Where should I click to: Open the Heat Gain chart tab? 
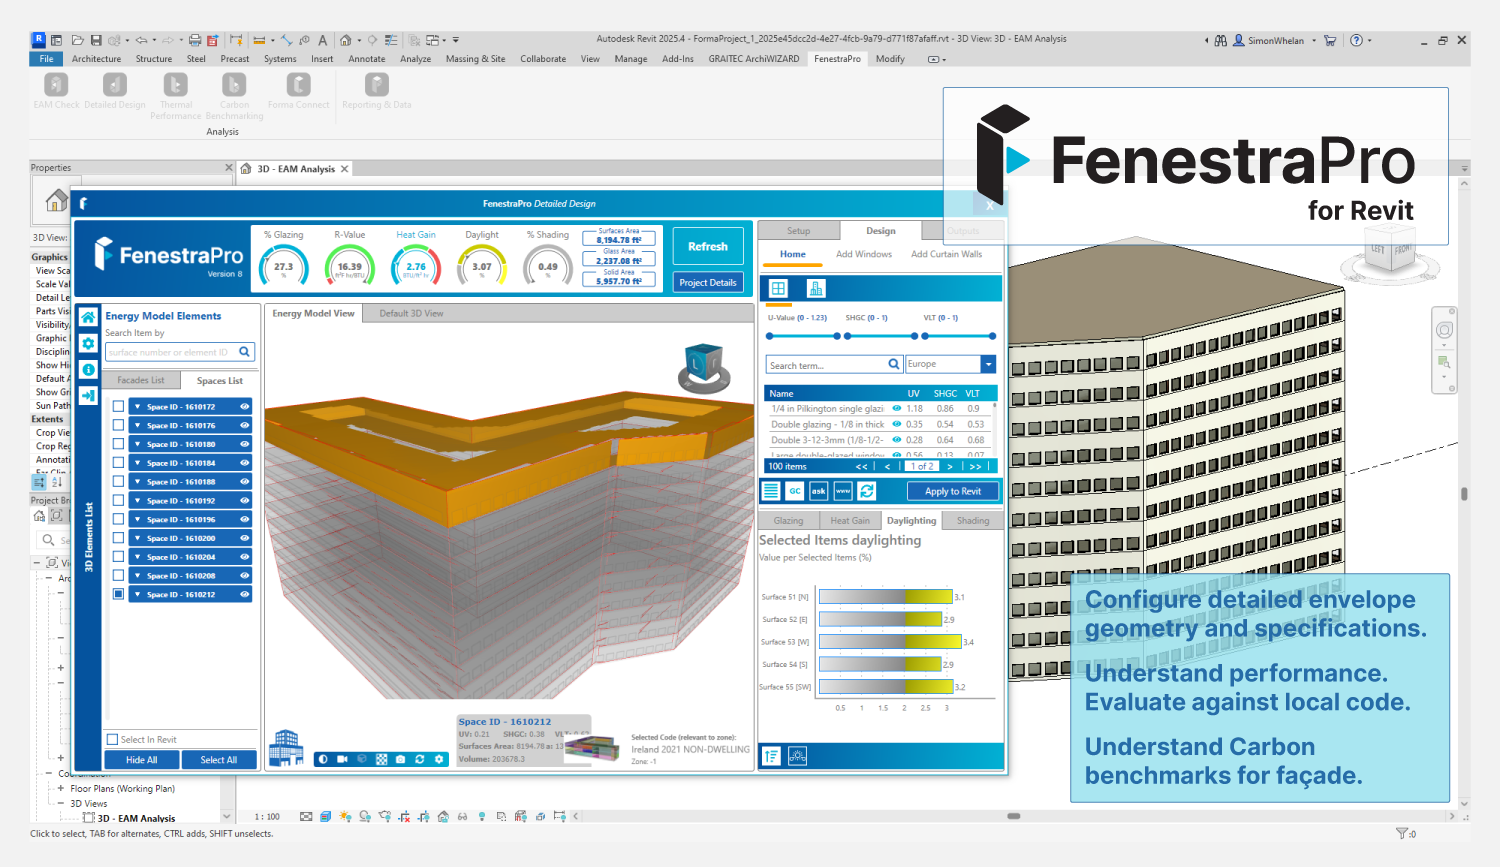click(x=850, y=520)
